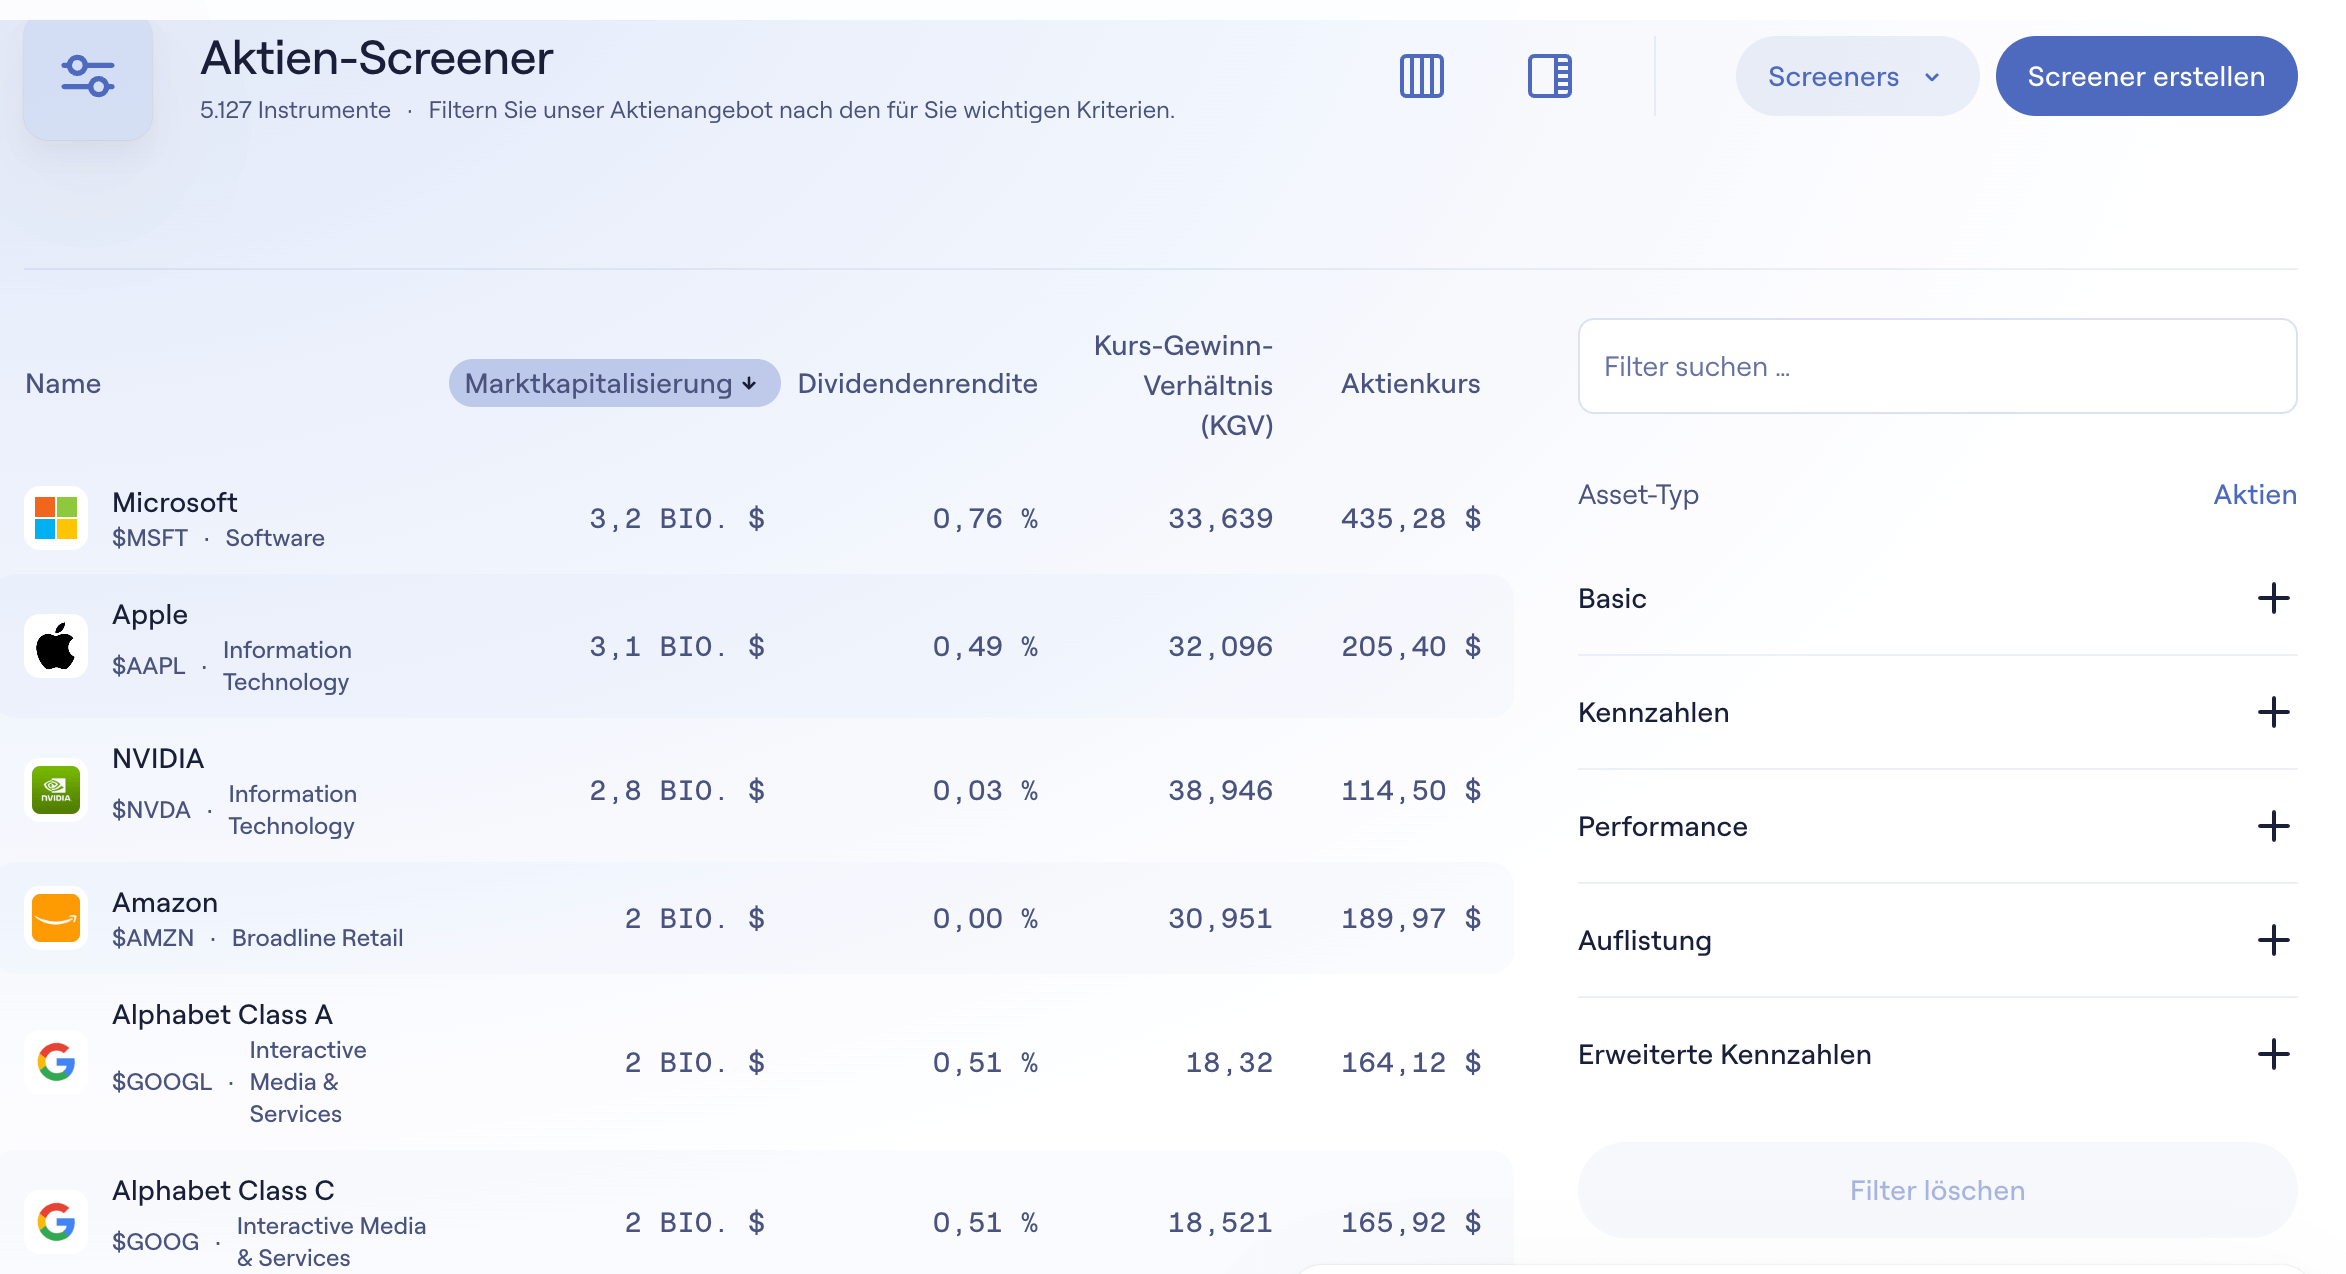Click the screener filter sliders icon
The width and height of the screenshot is (2346, 1274).
[x=88, y=77]
